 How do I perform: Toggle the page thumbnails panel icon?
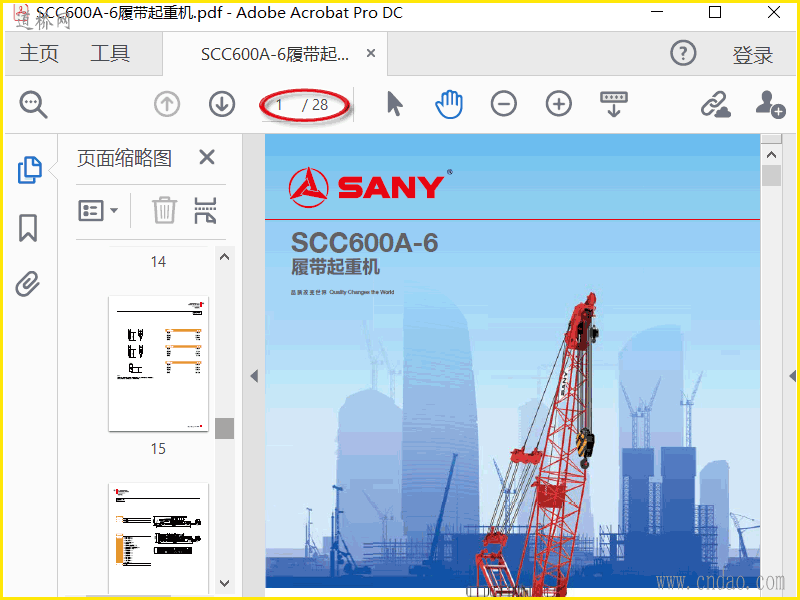pos(30,170)
